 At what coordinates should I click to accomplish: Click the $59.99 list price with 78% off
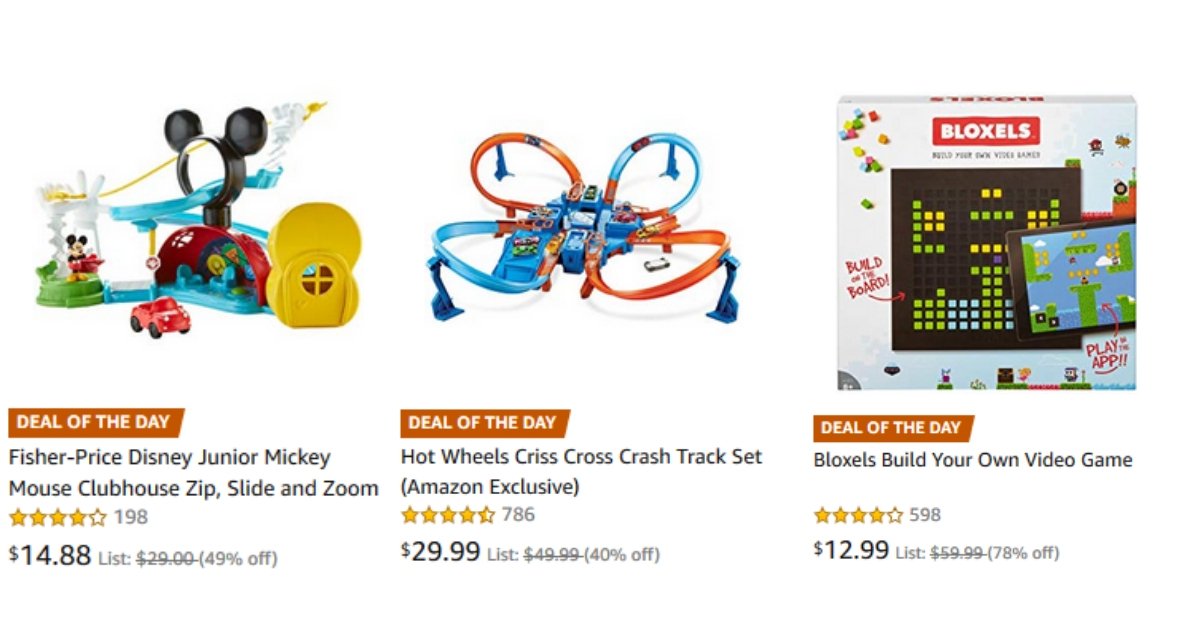click(994, 552)
